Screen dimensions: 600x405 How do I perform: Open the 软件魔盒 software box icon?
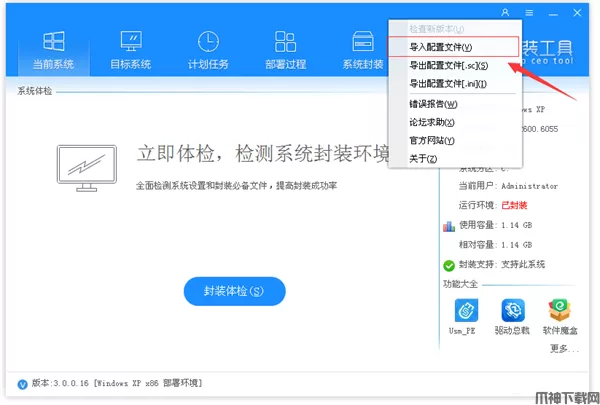(559, 310)
